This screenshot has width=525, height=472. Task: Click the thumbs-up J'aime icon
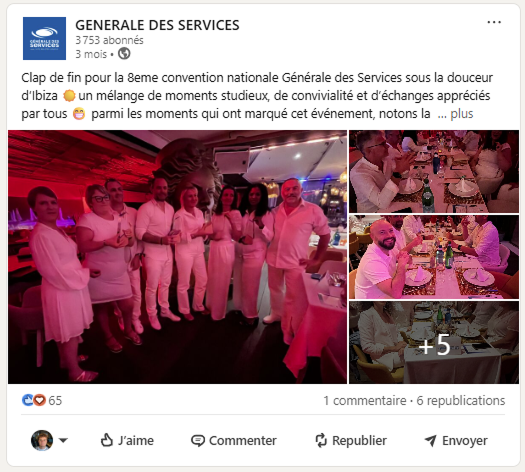[x=106, y=440]
